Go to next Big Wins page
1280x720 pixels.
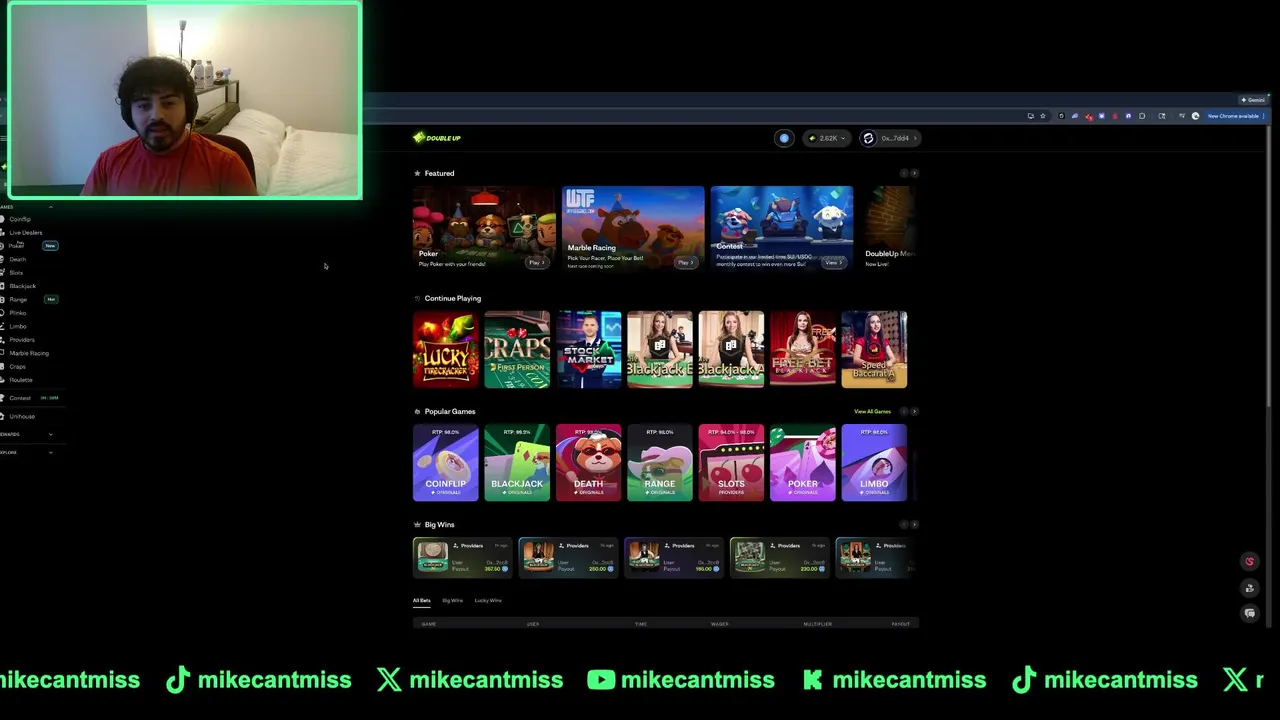coord(914,524)
